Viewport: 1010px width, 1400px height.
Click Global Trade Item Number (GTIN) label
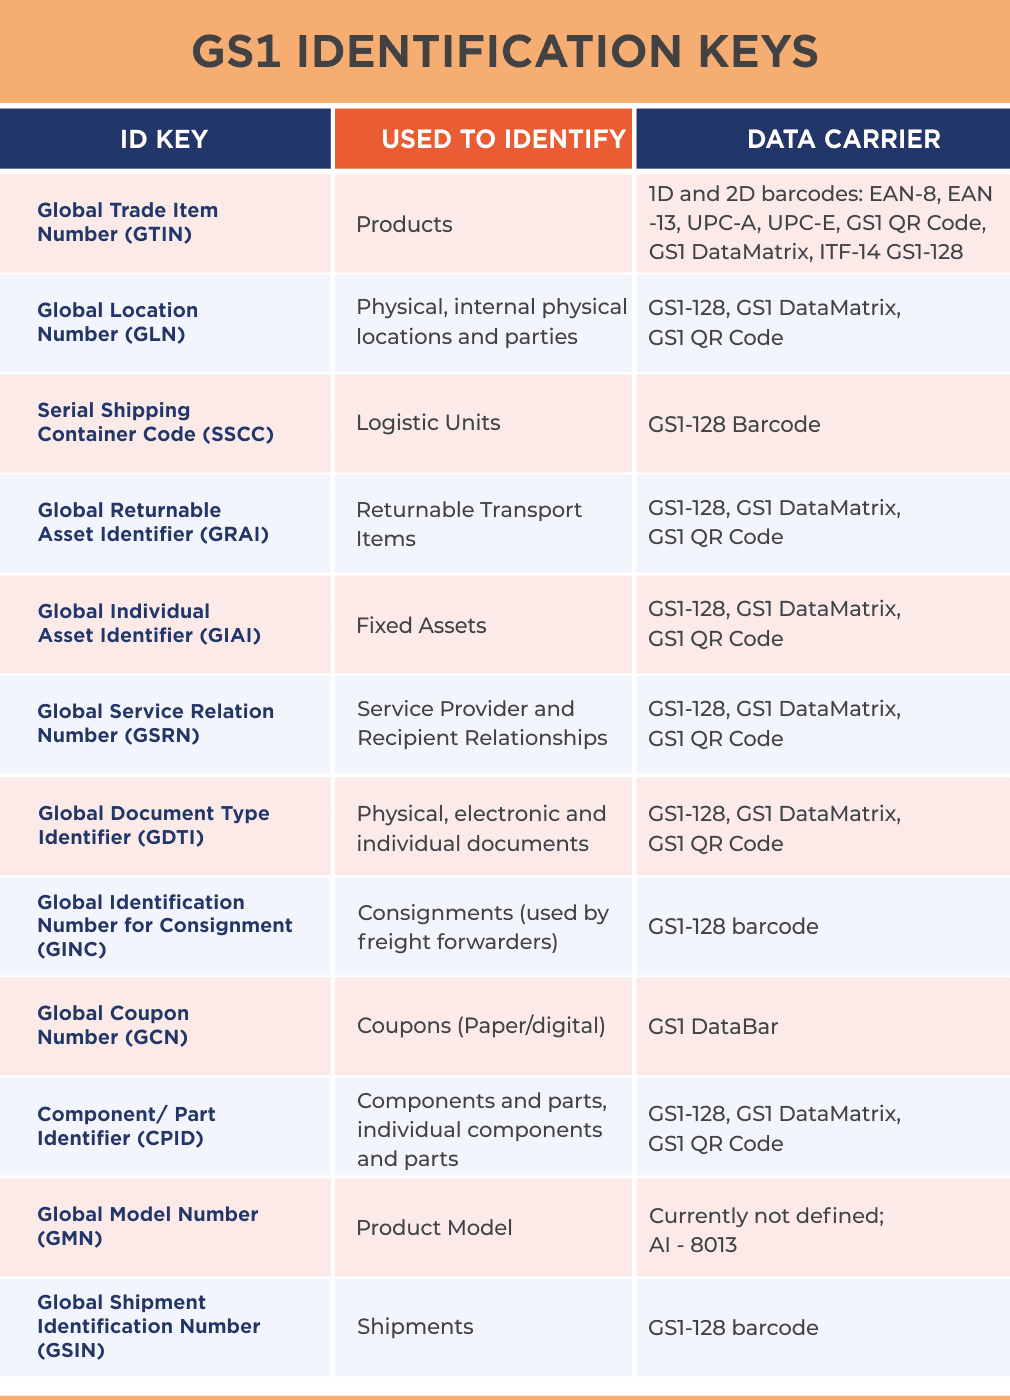click(127, 222)
